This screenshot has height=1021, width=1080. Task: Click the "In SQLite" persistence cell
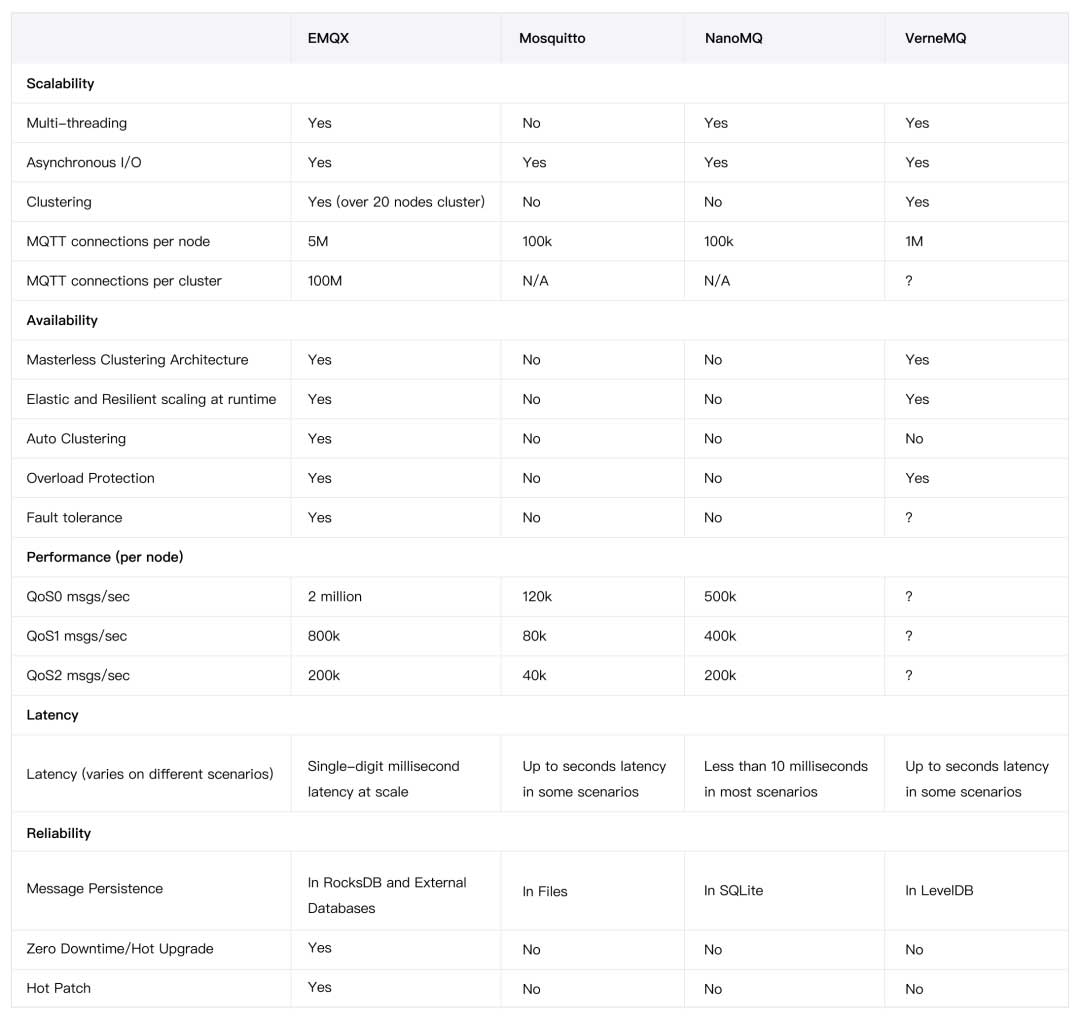pyautogui.click(x=733, y=890)
